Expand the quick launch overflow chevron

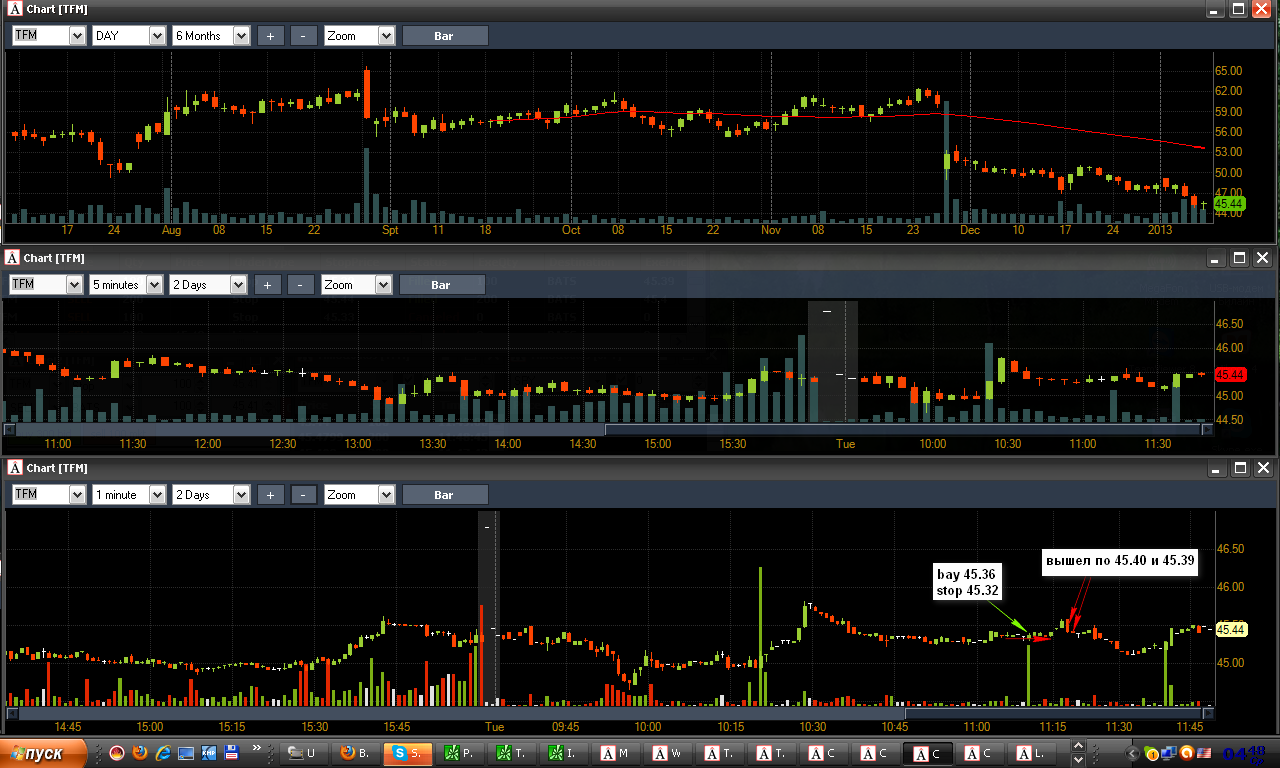[x=258, y=748]
